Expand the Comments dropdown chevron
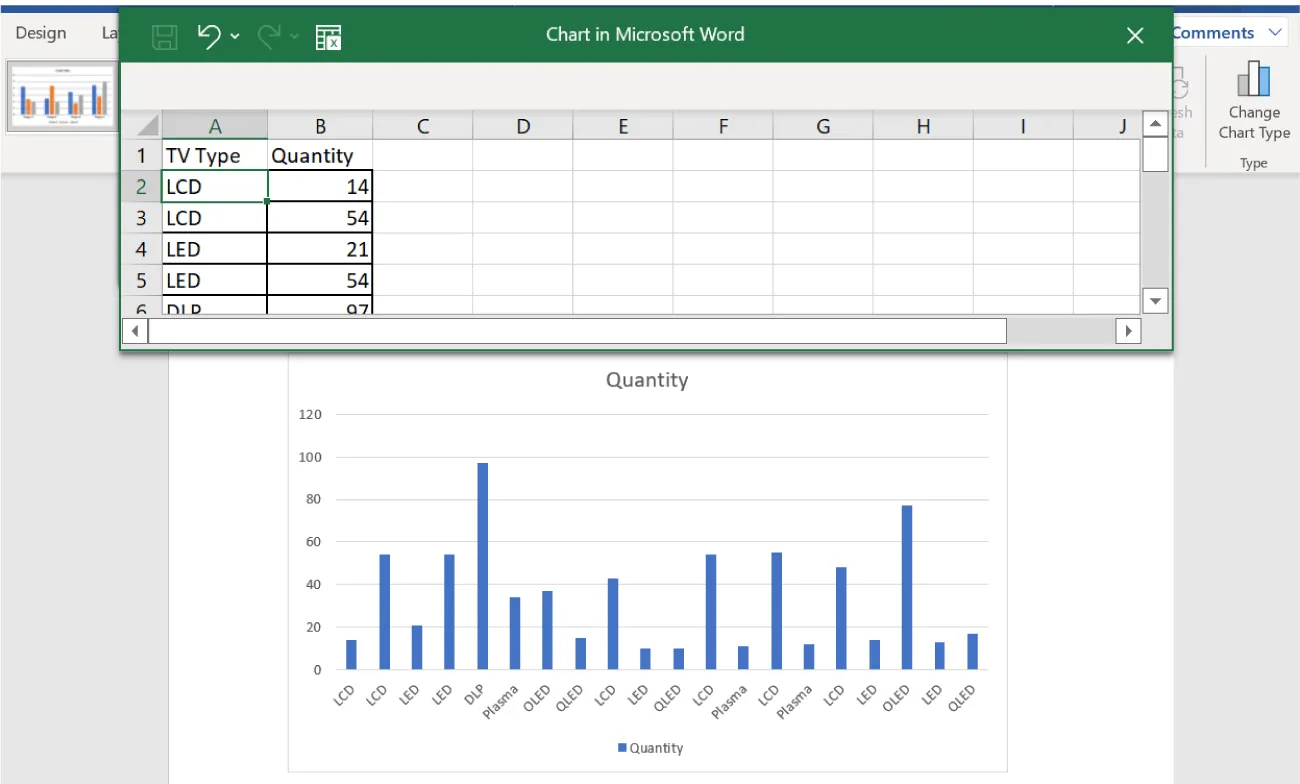This screenshot has width=1300, height=784. [x=1275, y=32]
